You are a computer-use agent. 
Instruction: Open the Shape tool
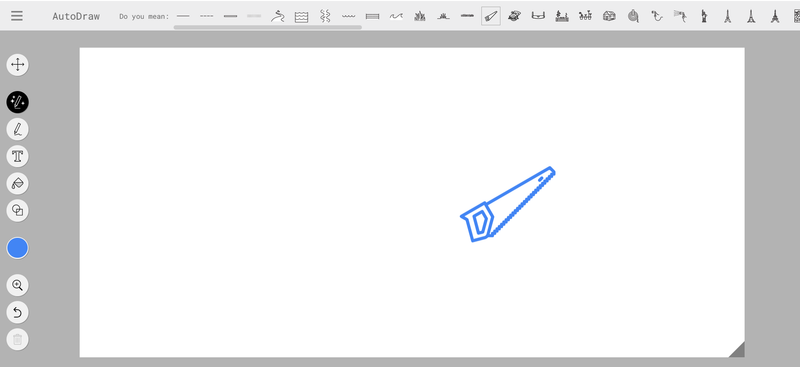click(17, 210)
